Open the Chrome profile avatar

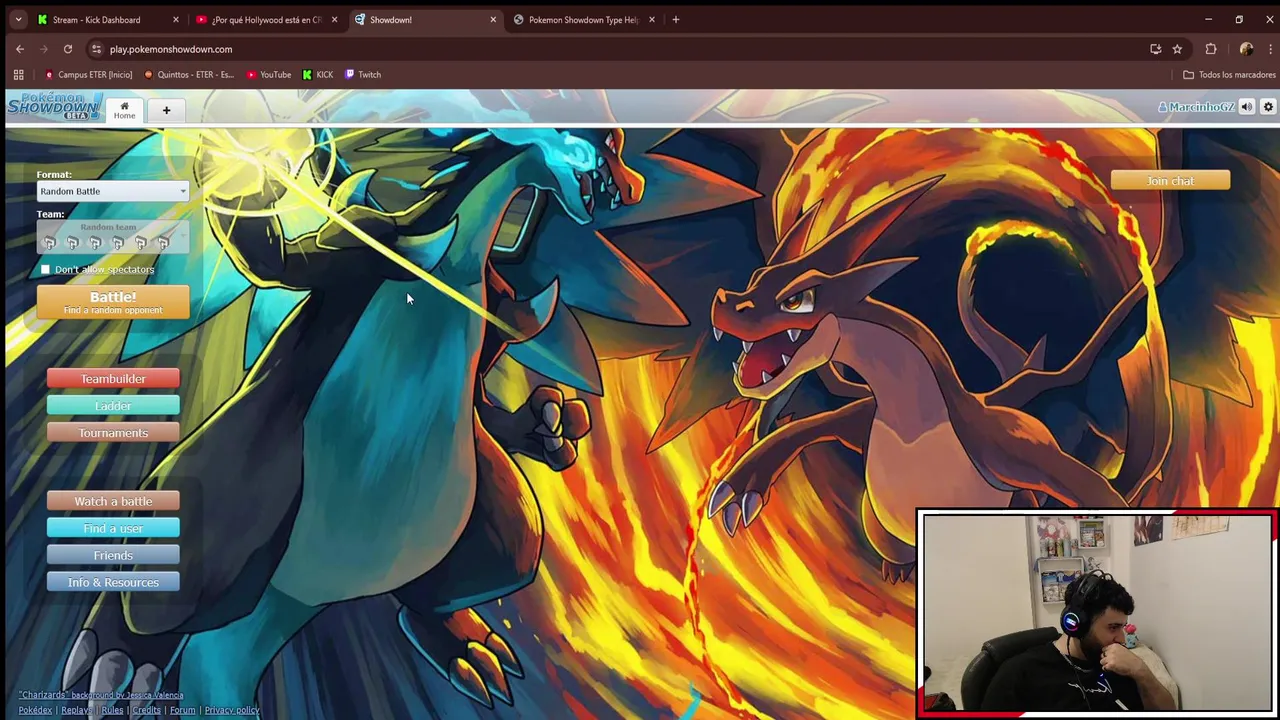tap(1246, 49)
